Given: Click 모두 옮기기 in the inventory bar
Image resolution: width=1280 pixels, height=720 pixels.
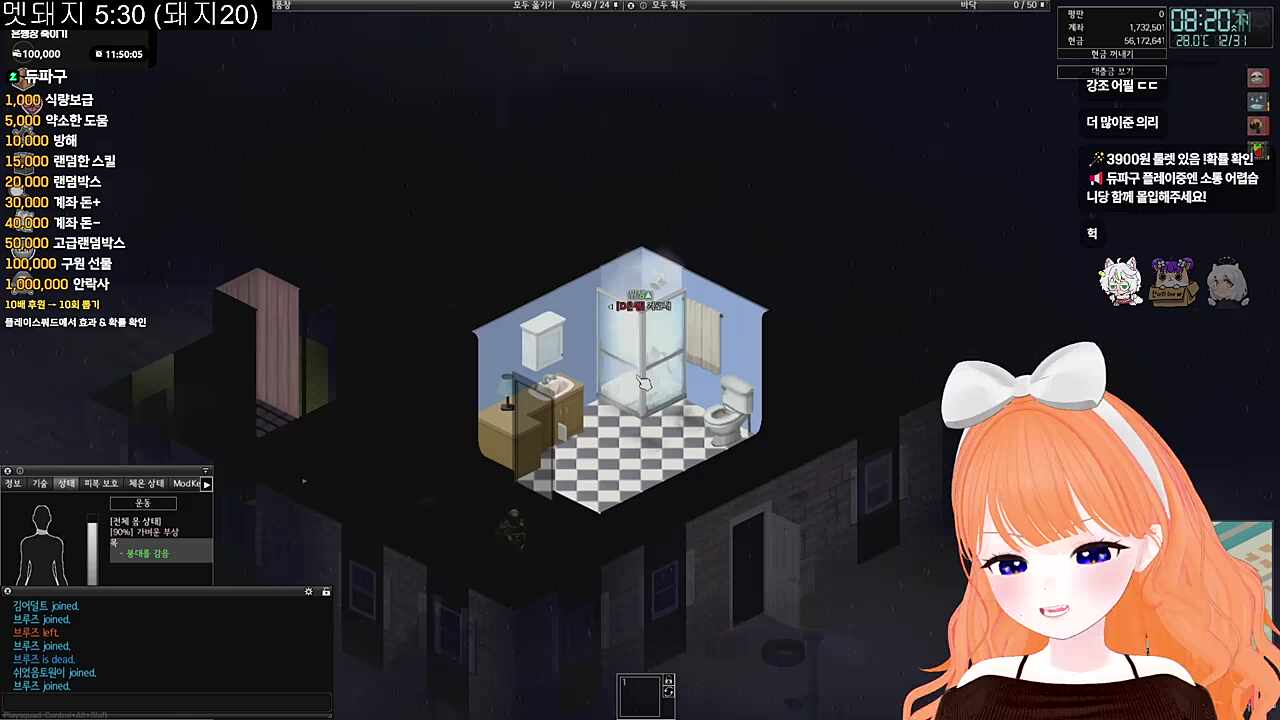Looking at the screenshot, I should click(x=534, y=5).
